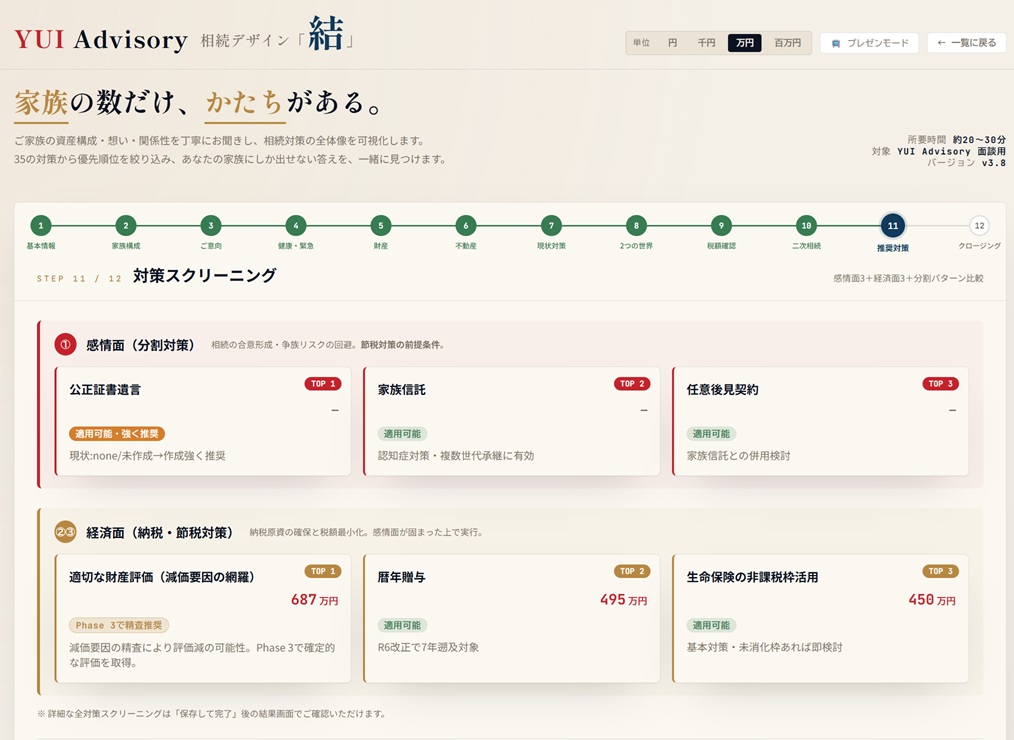Click 適用可能 tag on 暦年贈与 card
This screenshot has width=1014, height=740.
pyautogui.click(x=402, y=626)
